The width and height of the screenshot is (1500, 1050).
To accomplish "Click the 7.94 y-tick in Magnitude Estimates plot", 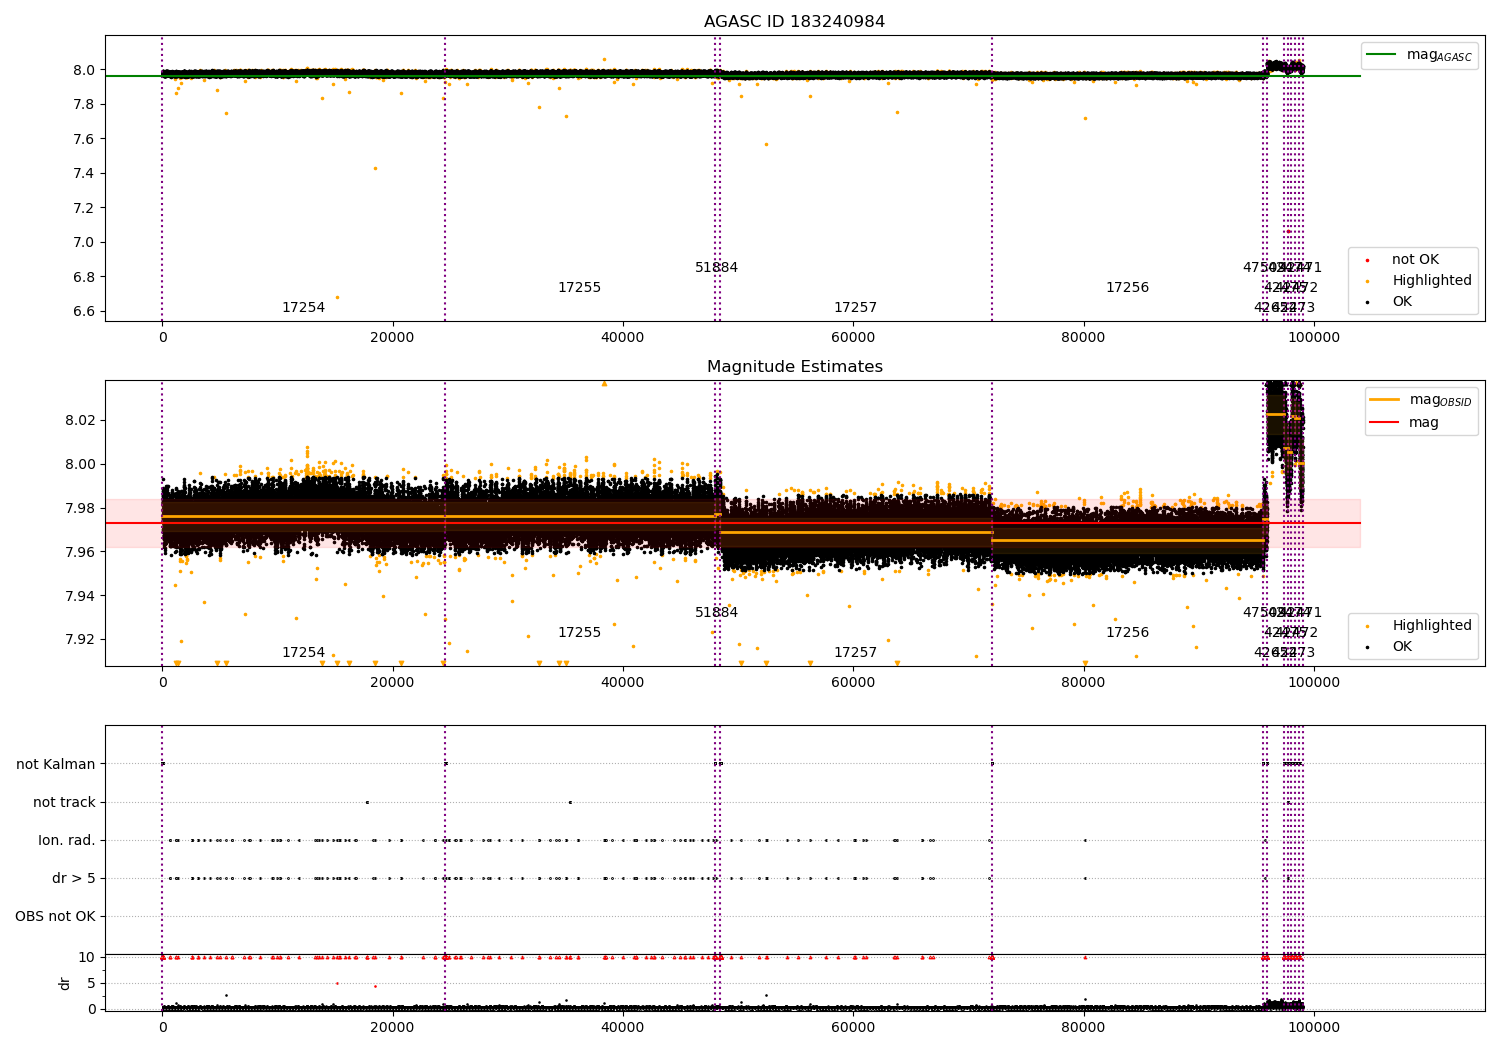I will click(80, 596).
